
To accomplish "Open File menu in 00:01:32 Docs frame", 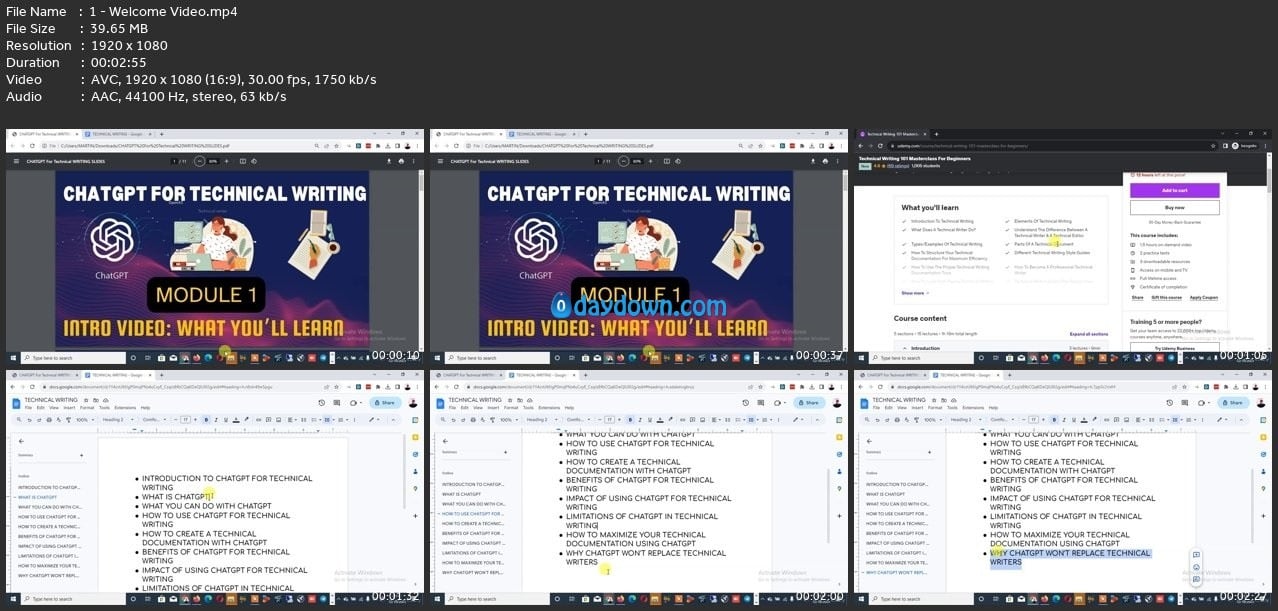I will point(28,408).
